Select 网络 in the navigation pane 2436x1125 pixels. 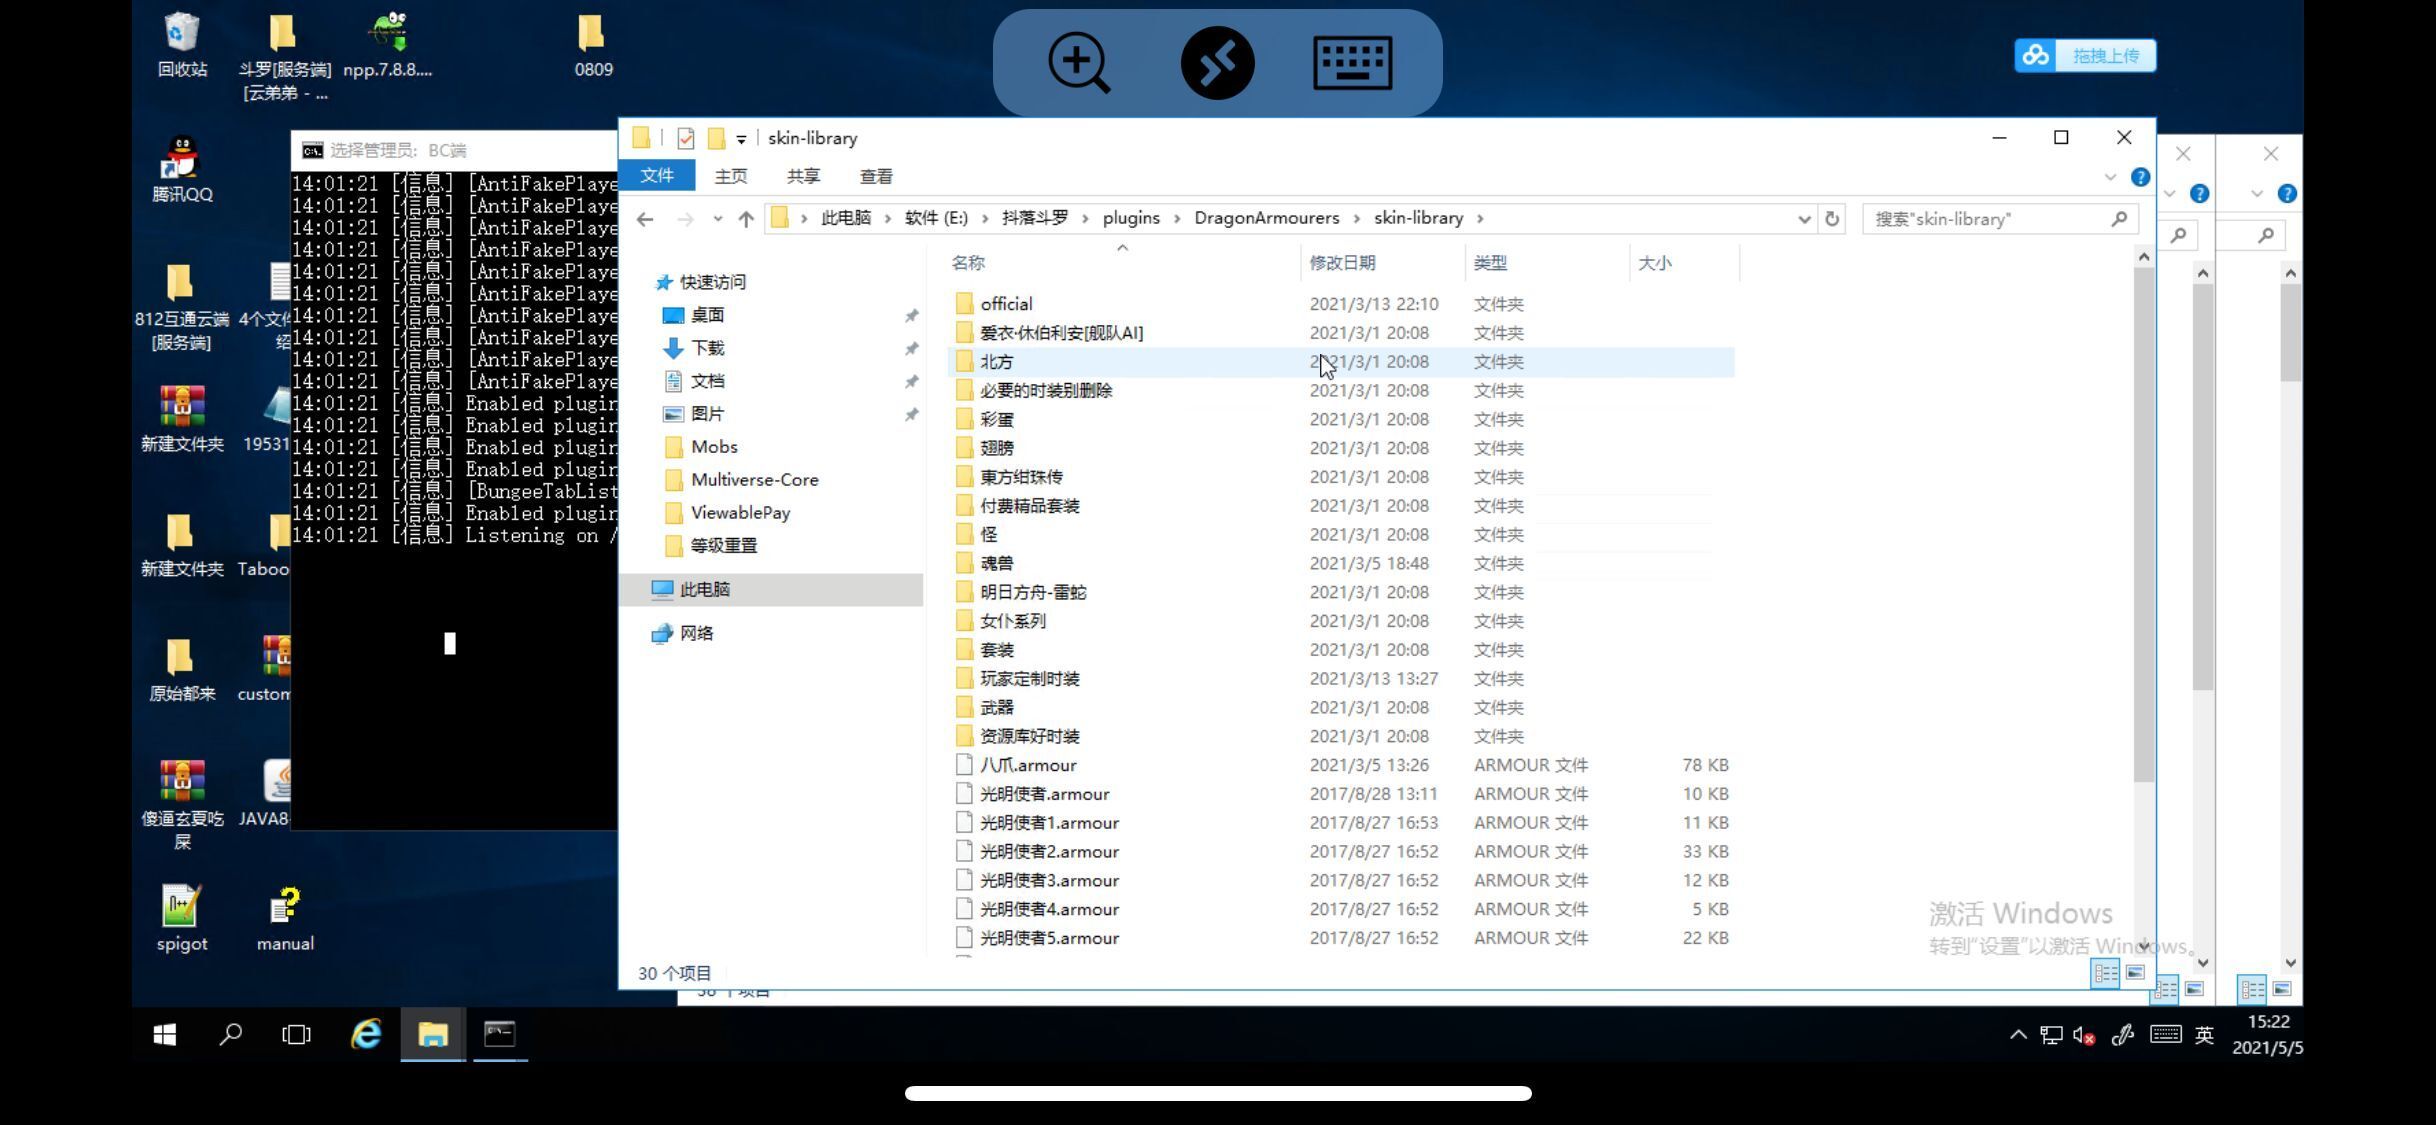[x=696, y=634]
